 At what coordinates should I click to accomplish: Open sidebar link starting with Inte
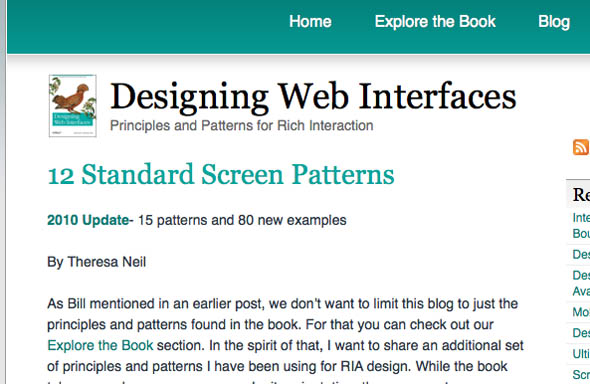(x=581, y=225)
